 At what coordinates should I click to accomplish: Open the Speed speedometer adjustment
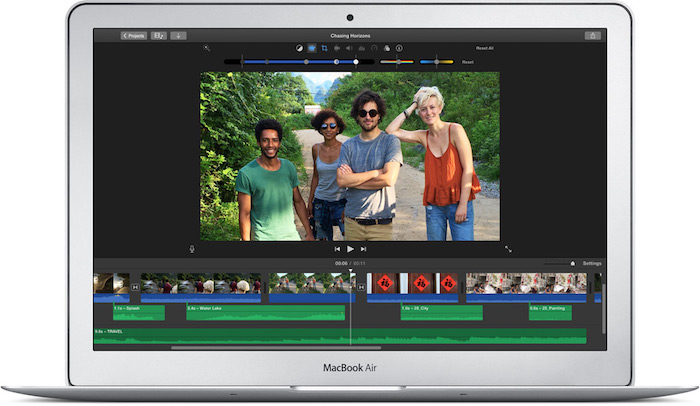point(374,48)
